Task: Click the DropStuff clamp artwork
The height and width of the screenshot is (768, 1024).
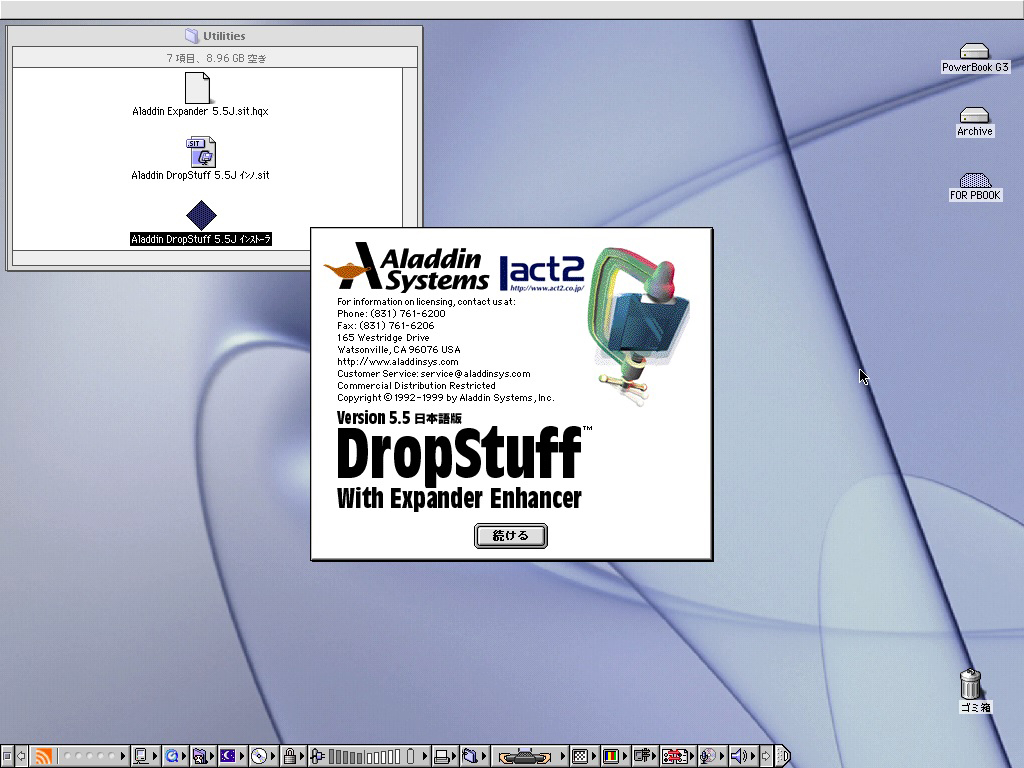Action: click(639, 325)
